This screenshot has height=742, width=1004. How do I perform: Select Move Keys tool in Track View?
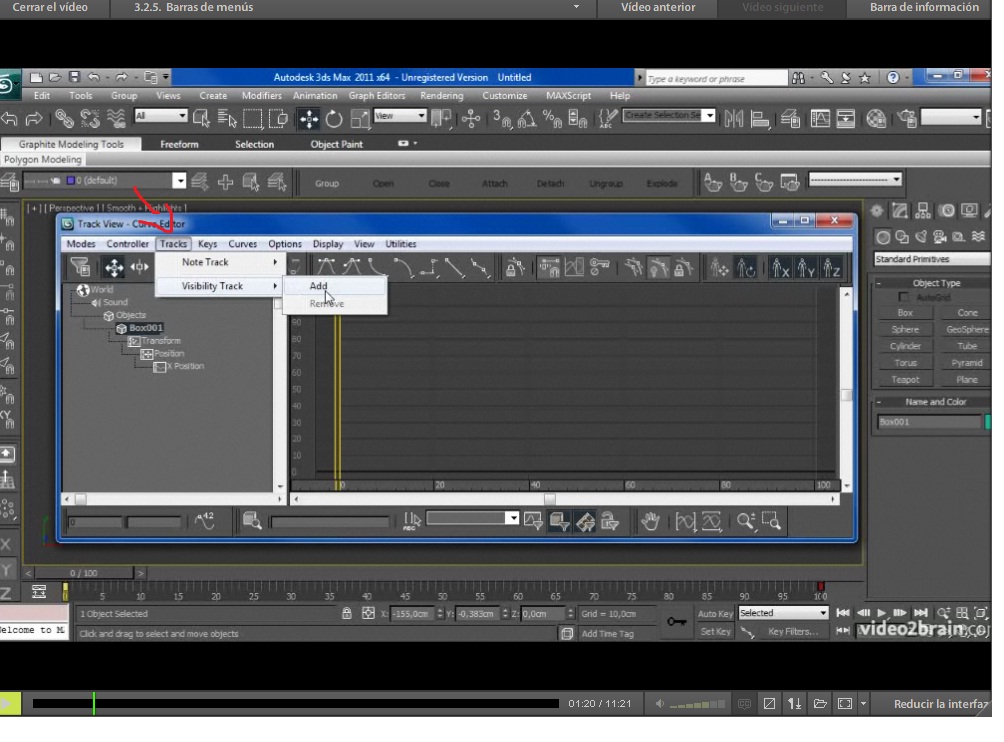[114, 267]
